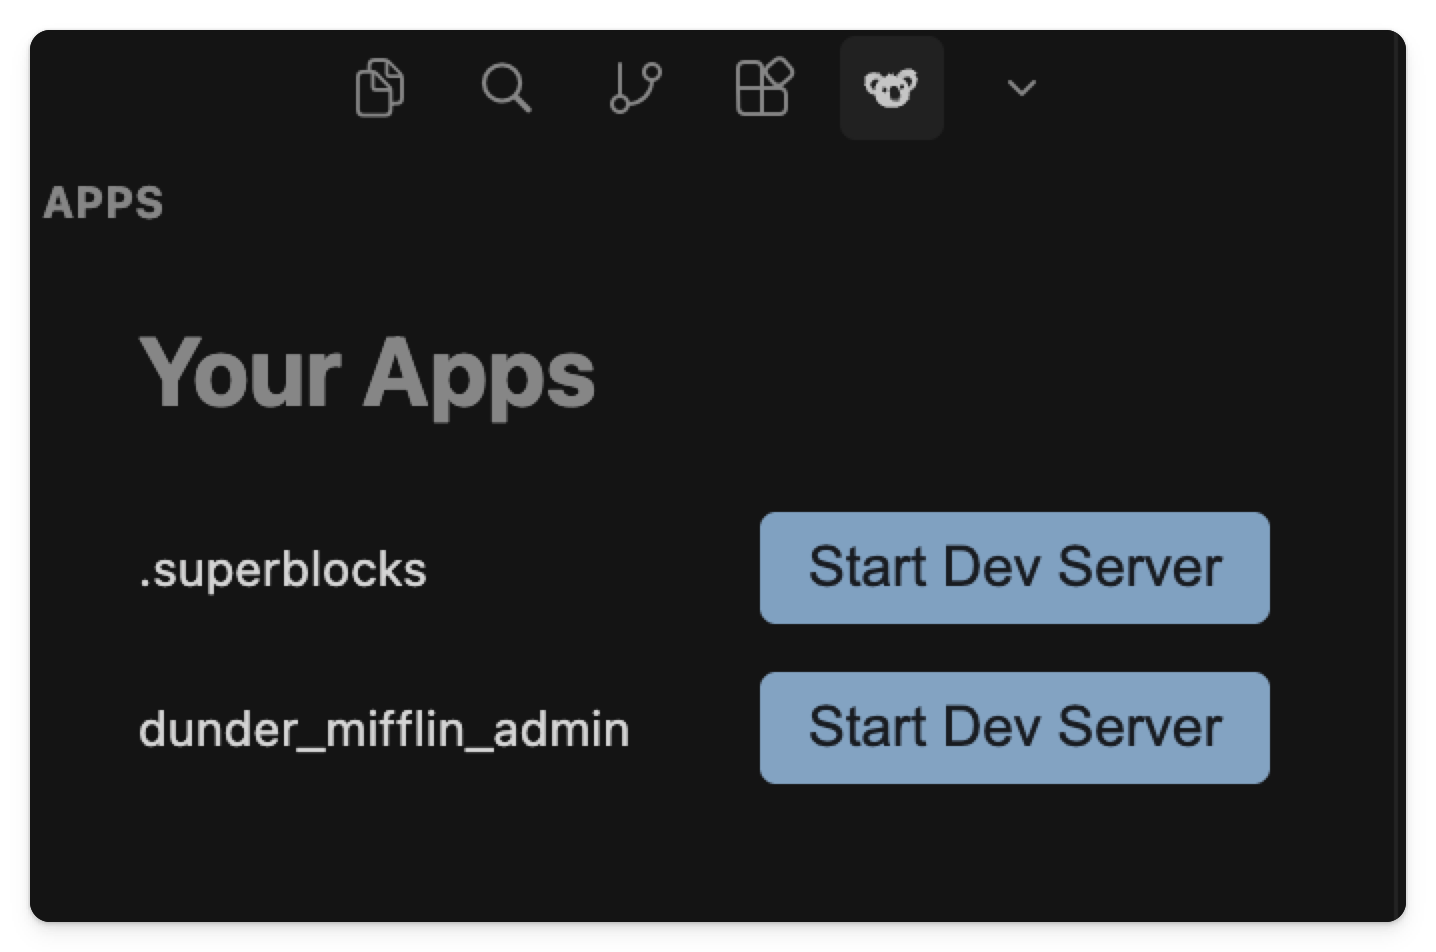Select the document copy icon

pos(380,87)
